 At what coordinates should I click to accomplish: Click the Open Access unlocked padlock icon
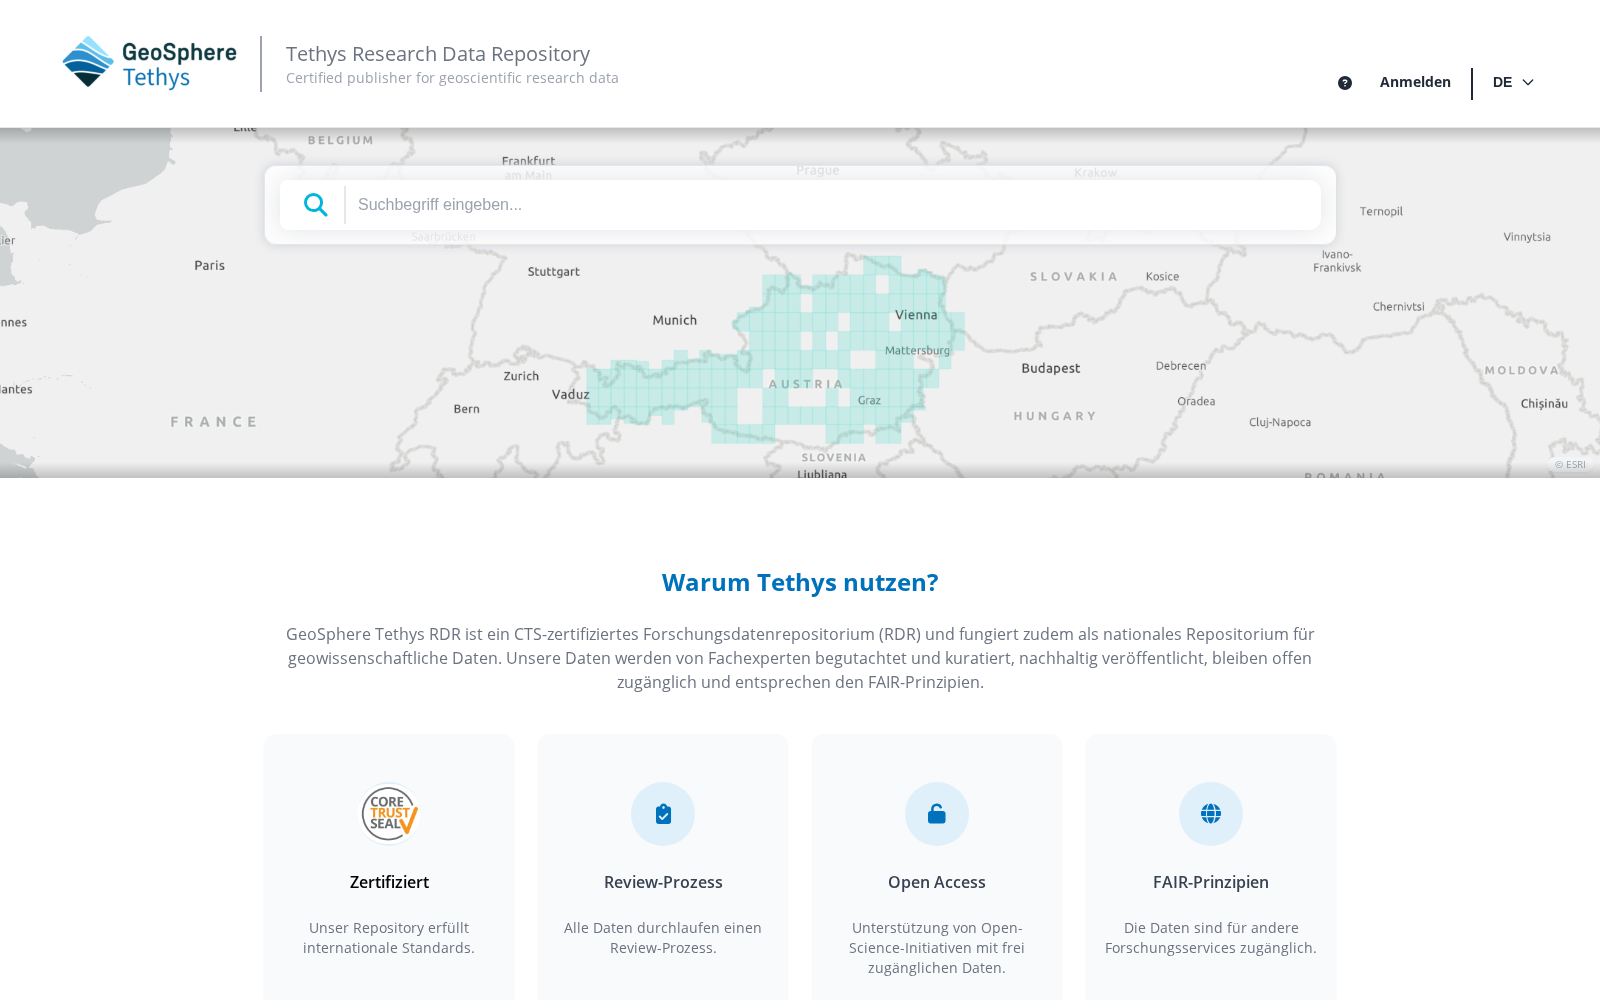coord(937,814)
